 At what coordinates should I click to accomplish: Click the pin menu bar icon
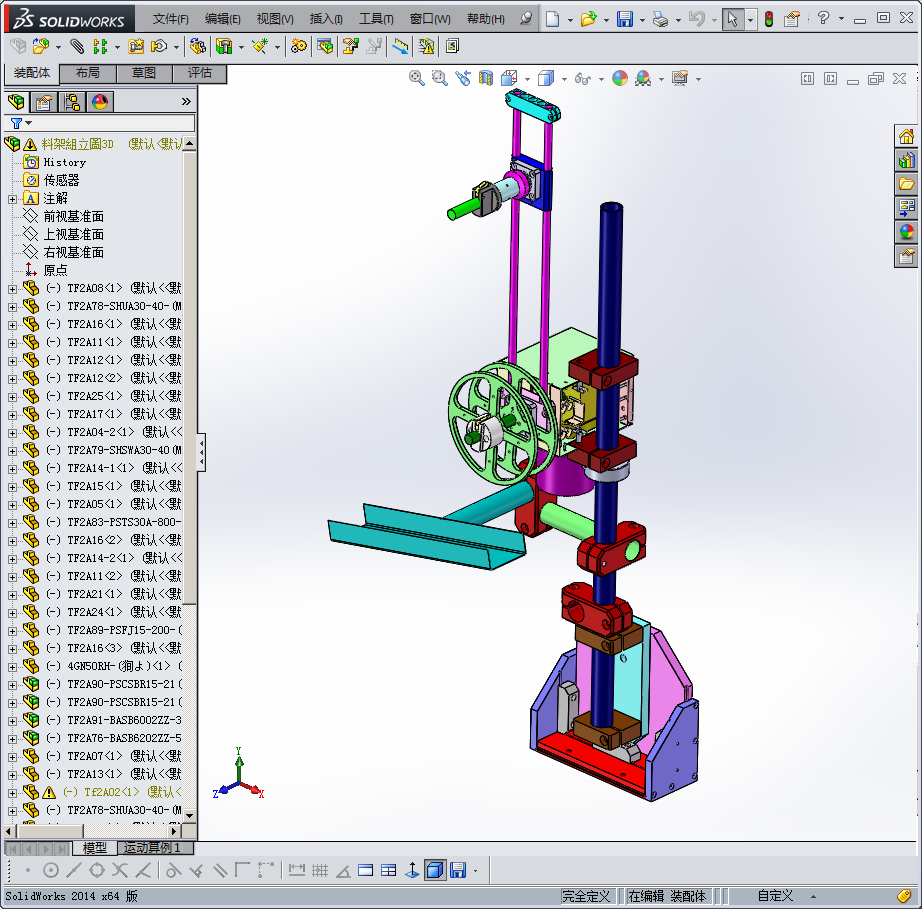(526, 19)
